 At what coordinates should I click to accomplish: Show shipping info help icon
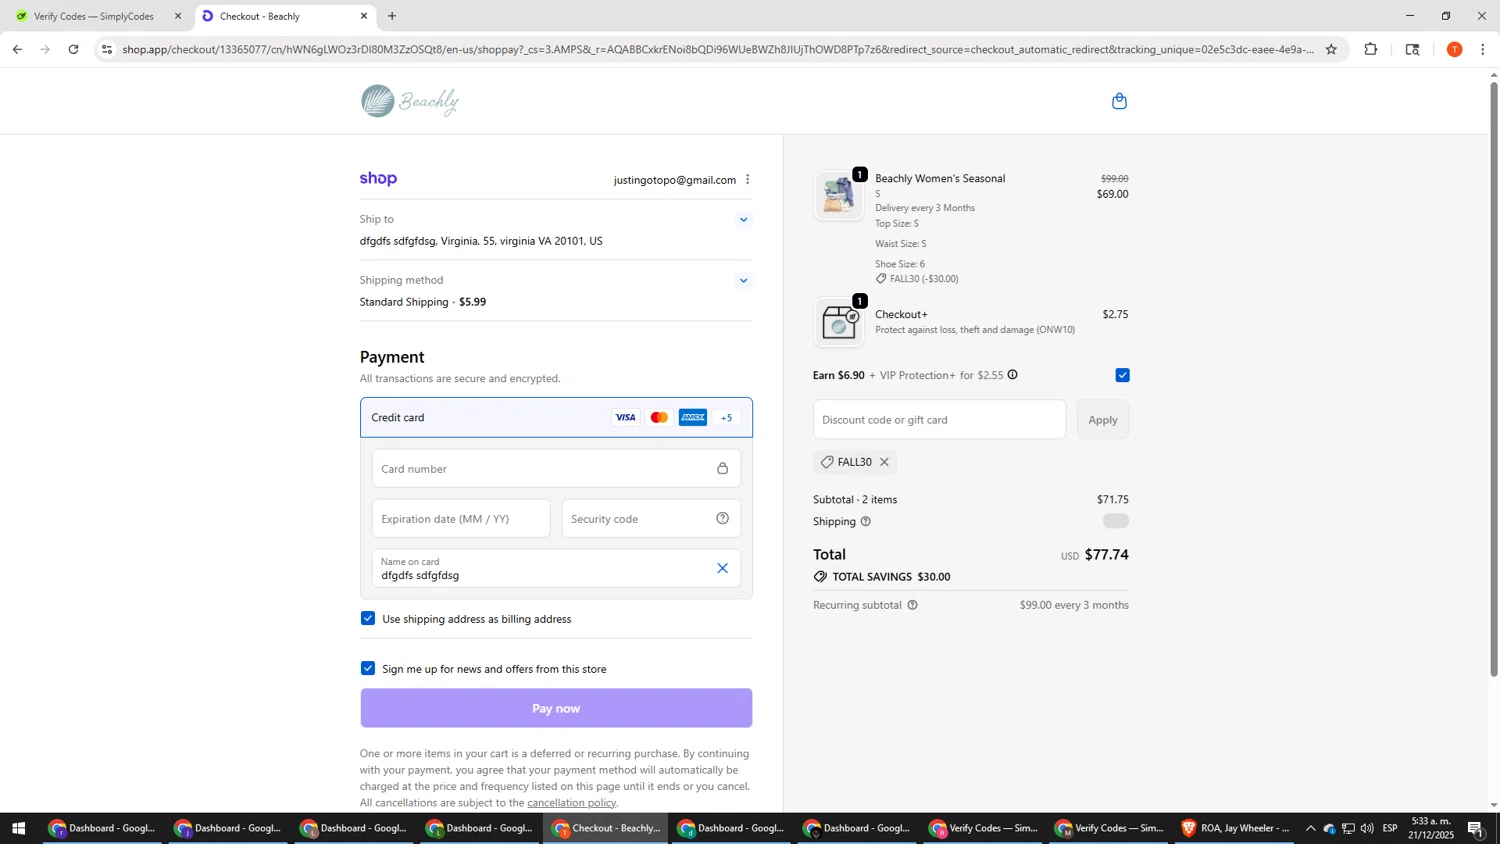click(865, 522)
